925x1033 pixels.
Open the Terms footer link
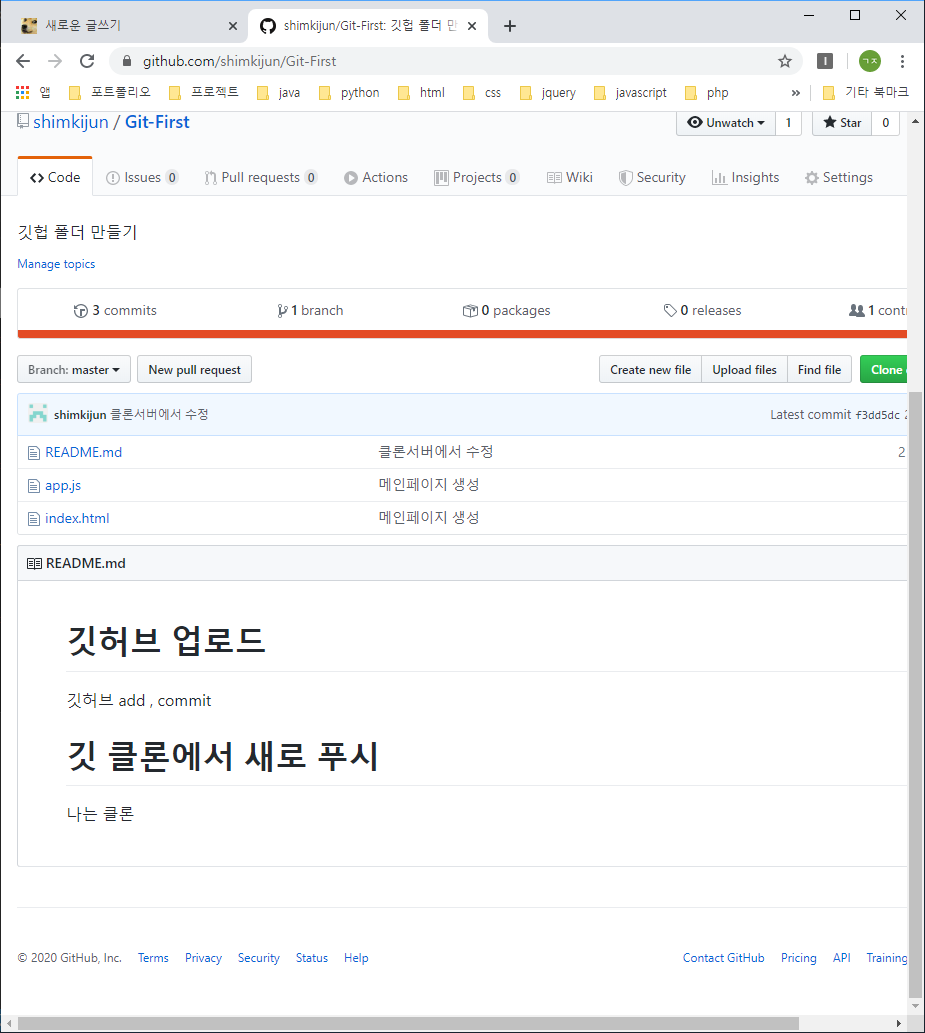click(x=153, y=958)
